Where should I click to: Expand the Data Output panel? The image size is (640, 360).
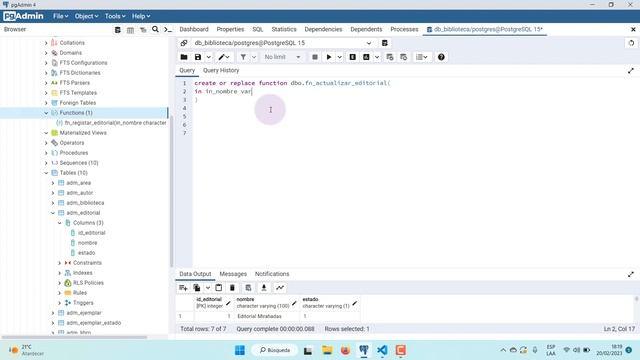(631, 274)
